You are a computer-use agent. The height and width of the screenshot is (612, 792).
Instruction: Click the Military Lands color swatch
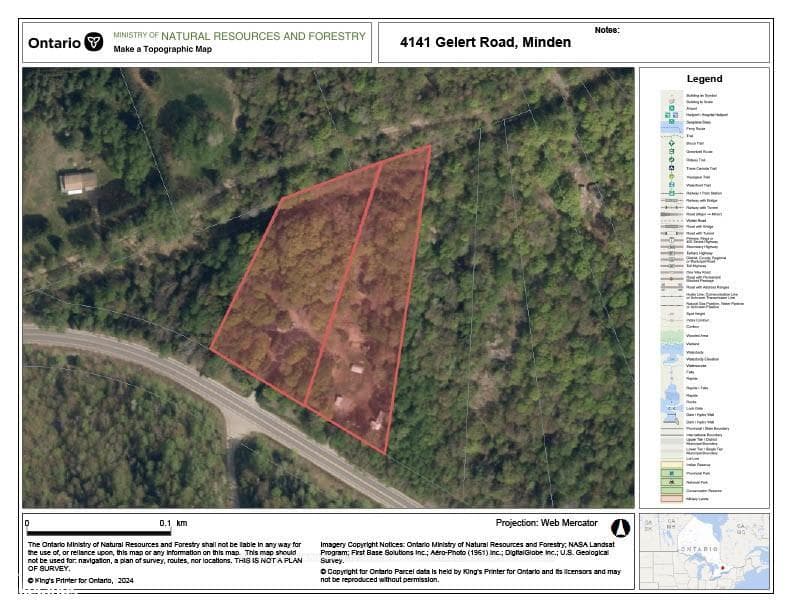672,499
